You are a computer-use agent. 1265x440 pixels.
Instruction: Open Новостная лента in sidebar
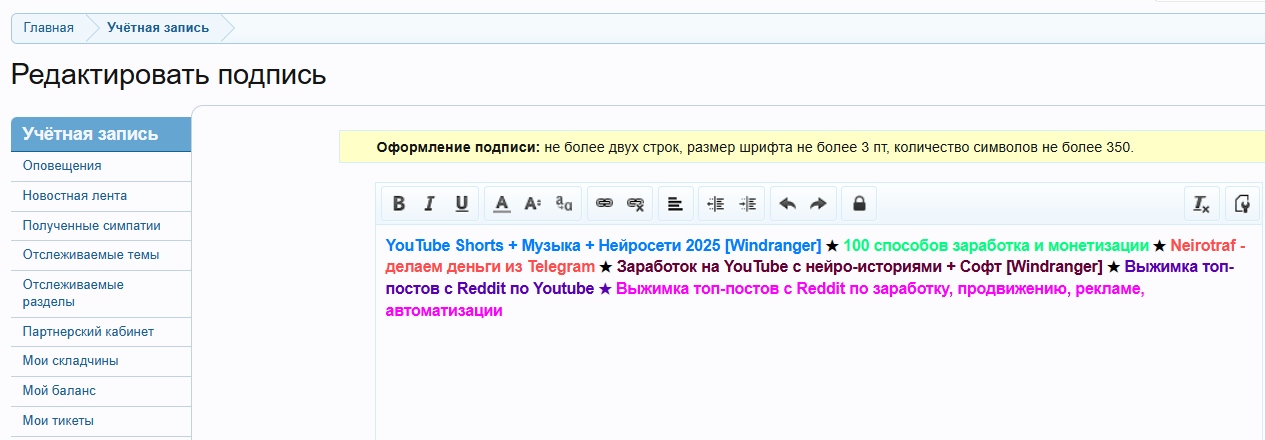101,196
